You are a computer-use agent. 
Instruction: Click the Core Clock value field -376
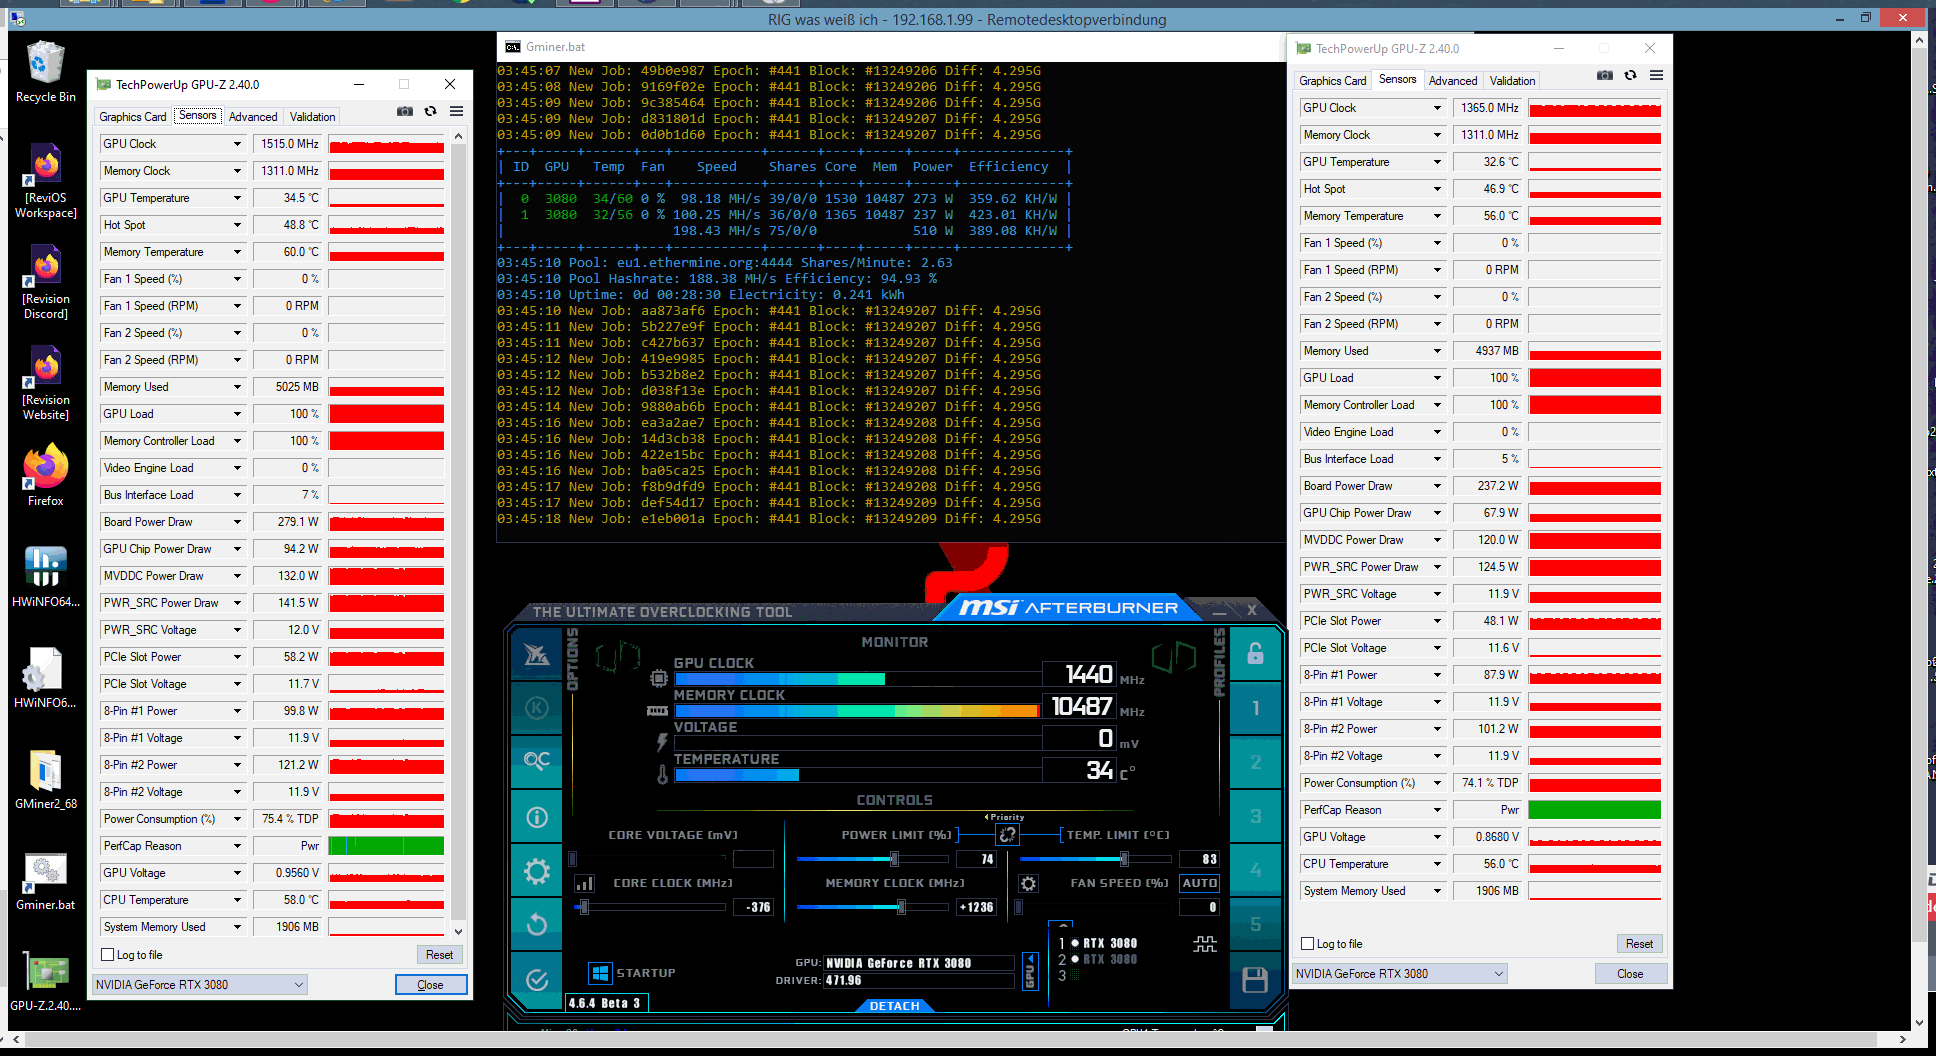pos(754,907)
